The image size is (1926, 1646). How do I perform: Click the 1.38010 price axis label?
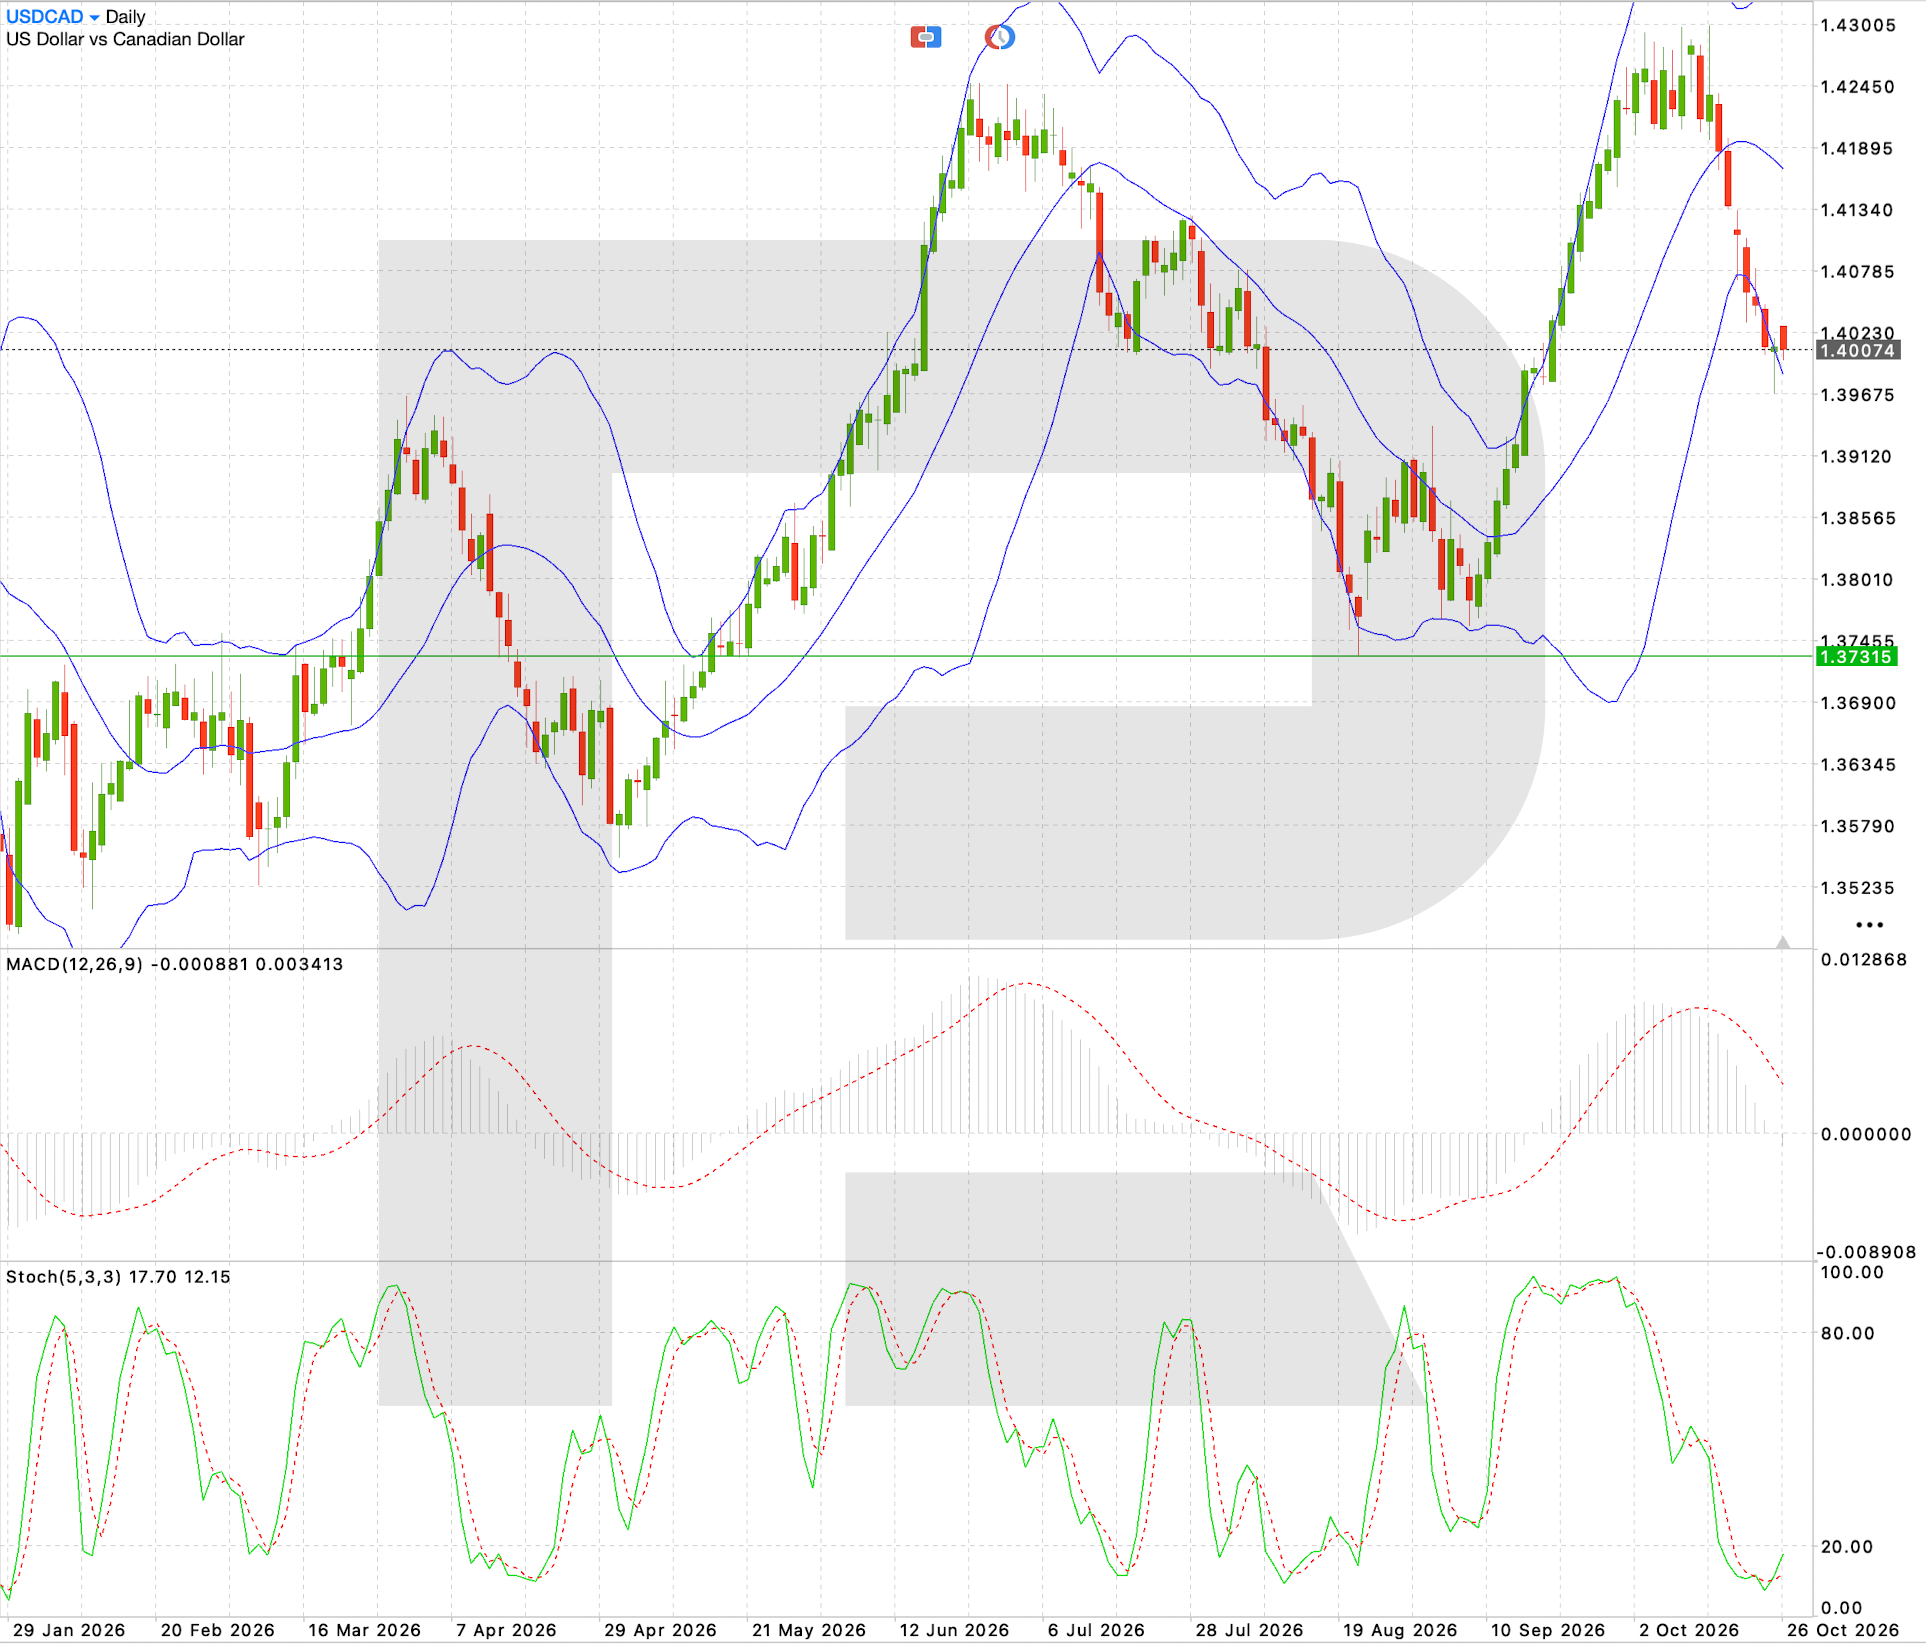tap(1858, 580)
